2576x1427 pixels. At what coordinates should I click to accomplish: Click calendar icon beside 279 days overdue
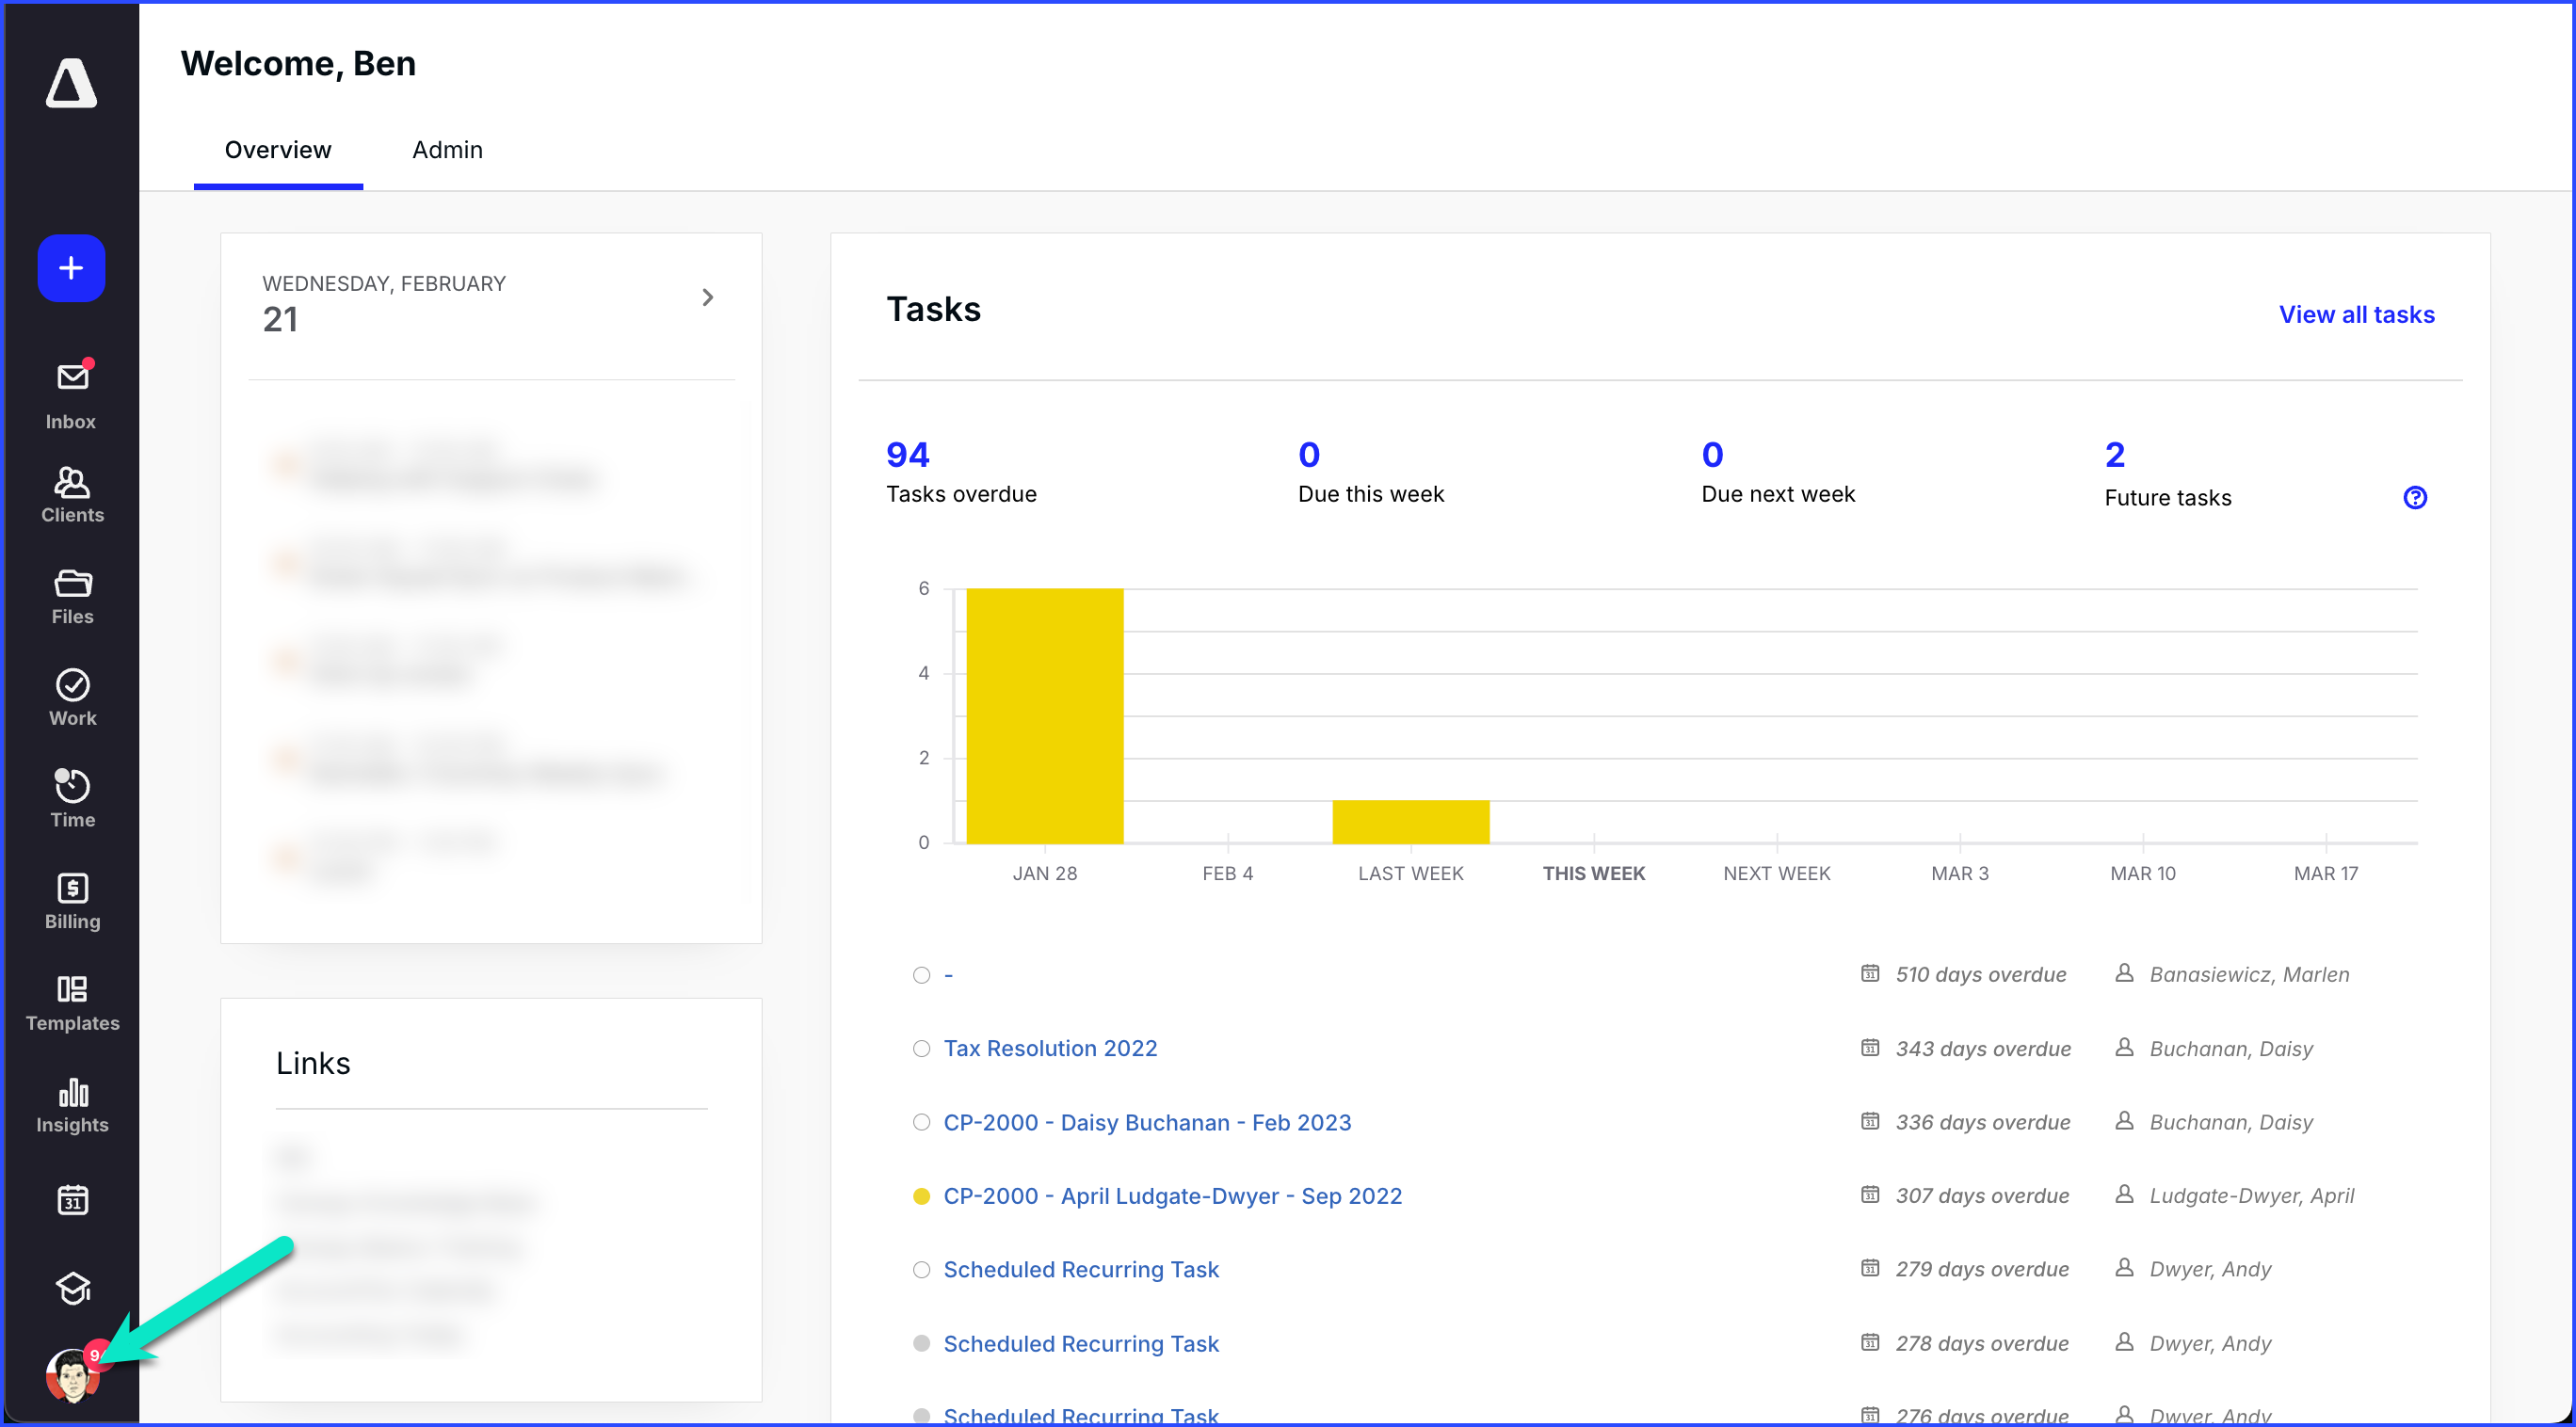1869,1268
